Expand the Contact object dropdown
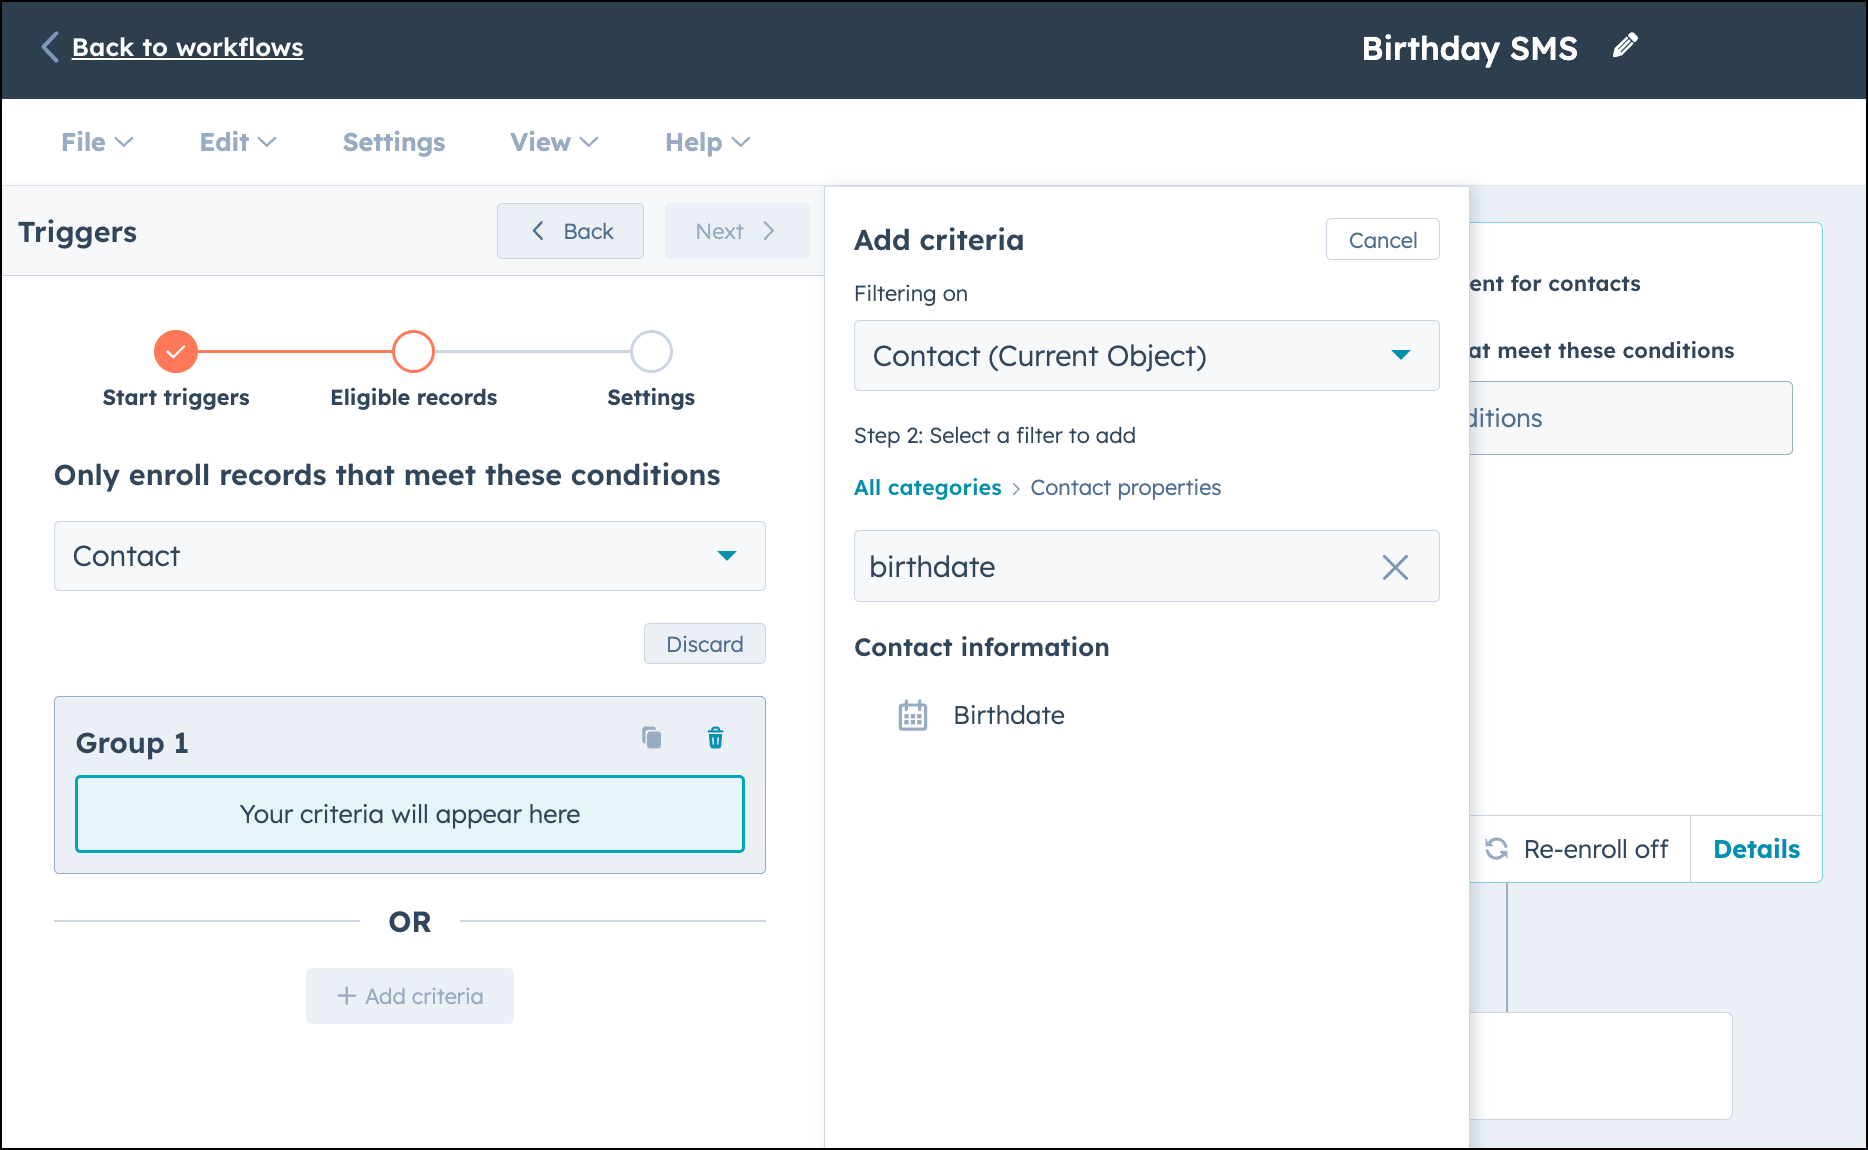 (410, 556)
